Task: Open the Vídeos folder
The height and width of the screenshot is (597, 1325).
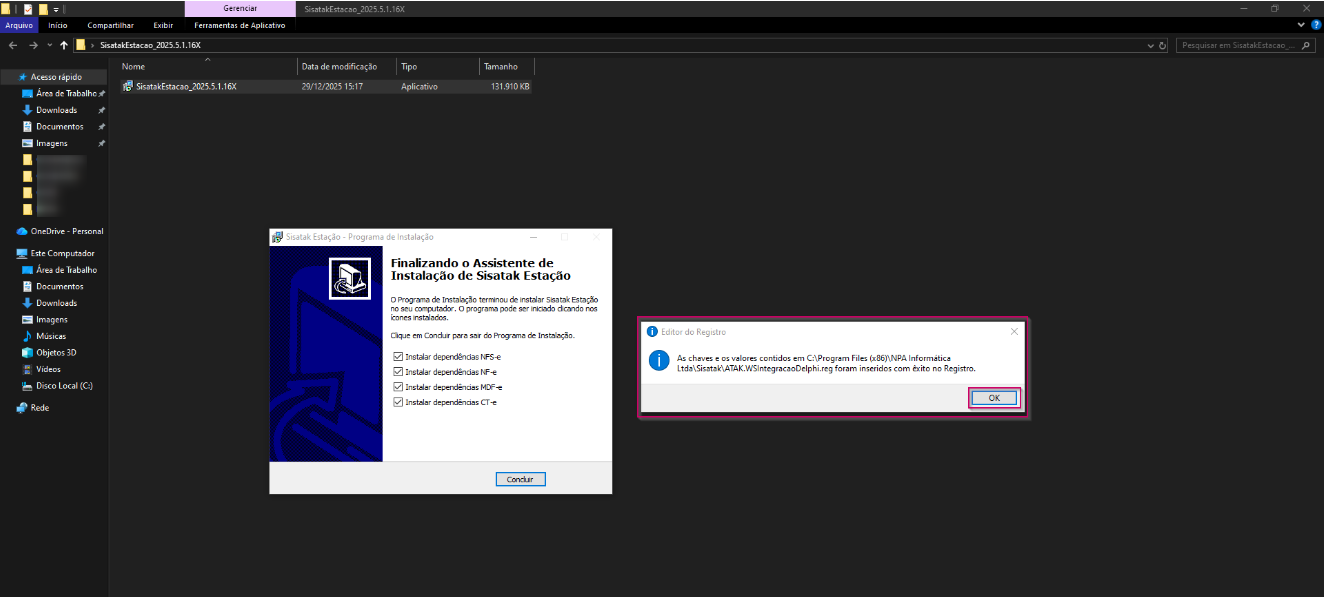Action: click(x=41, y=369)
